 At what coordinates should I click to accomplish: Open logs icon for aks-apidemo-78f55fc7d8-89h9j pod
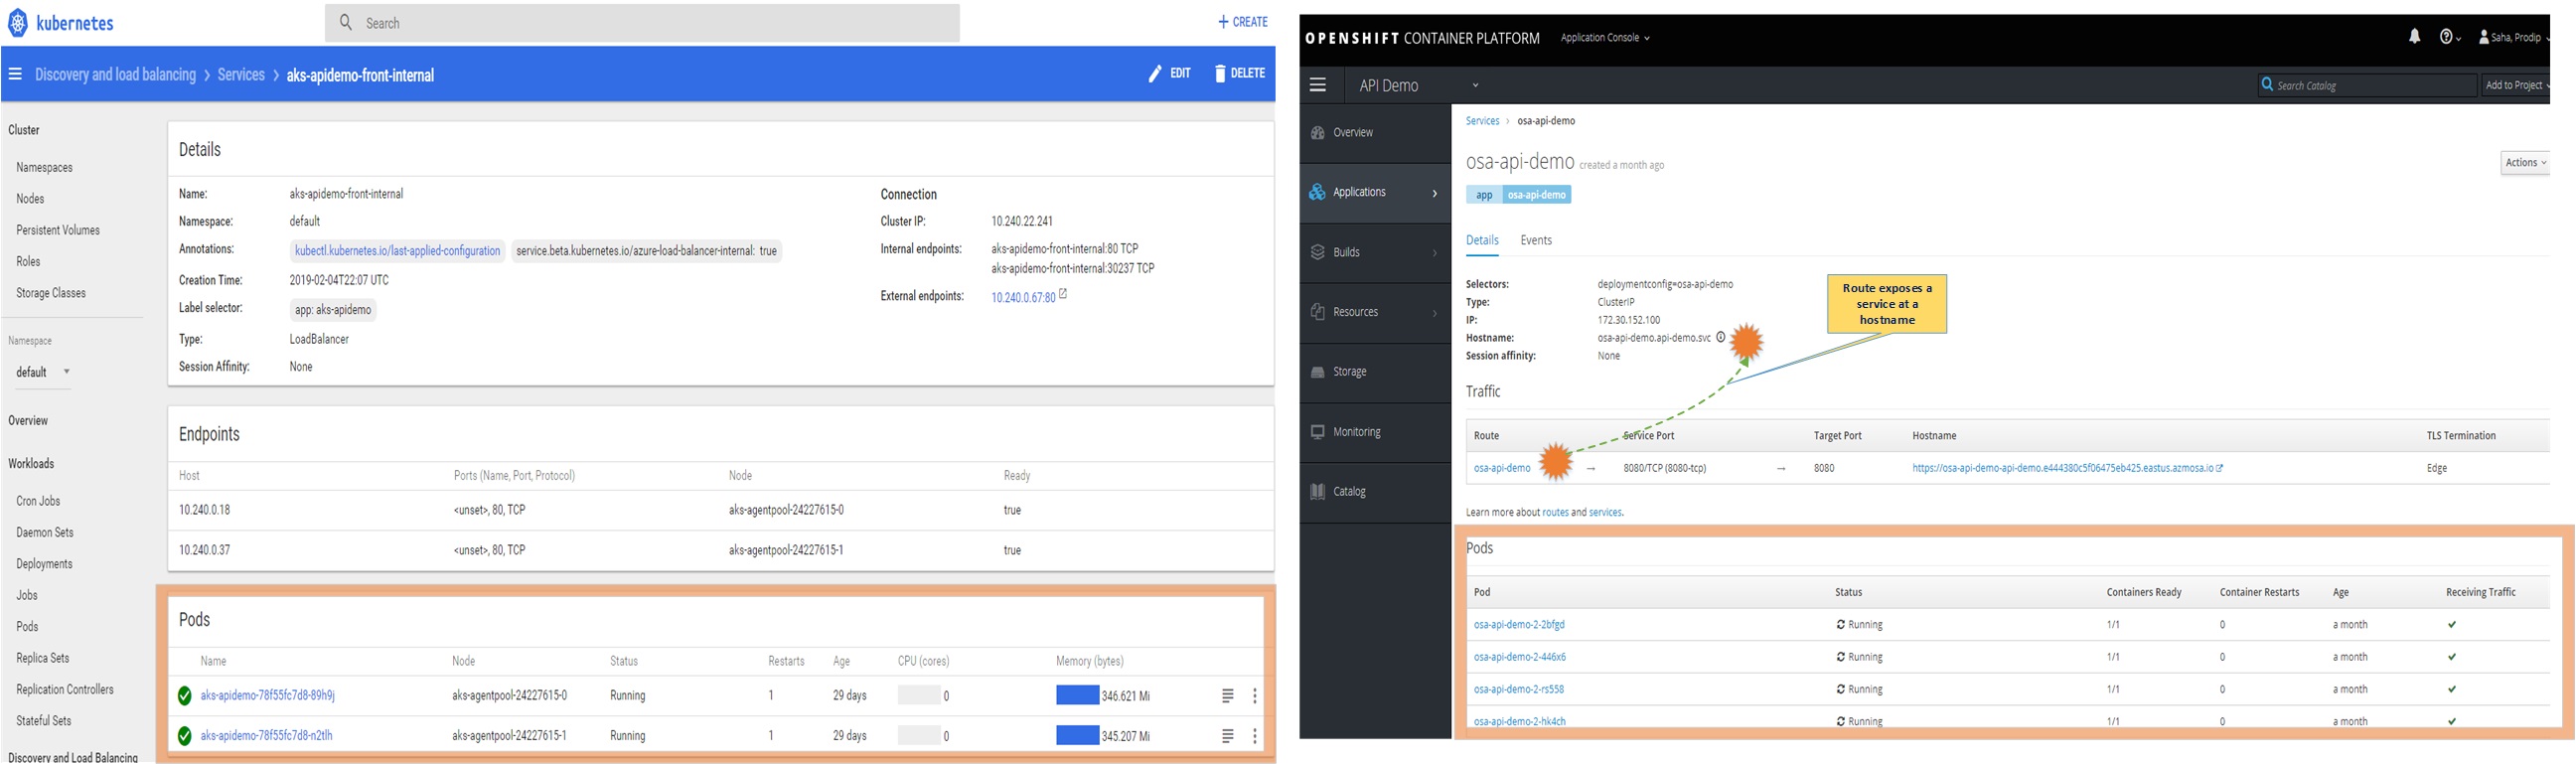(1227, 696)
